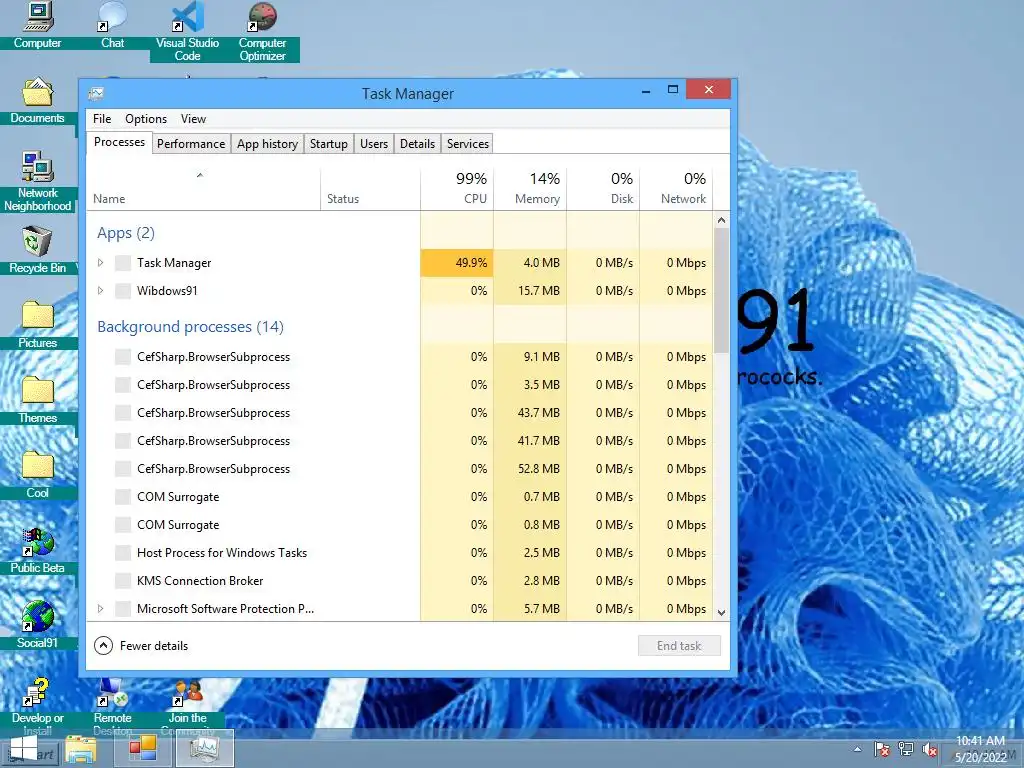Image resolution: width=1024 pixels, height=768 pixels.
Task: Click the taskbar clock showing 10:41 AM
Action: point(980,749)
